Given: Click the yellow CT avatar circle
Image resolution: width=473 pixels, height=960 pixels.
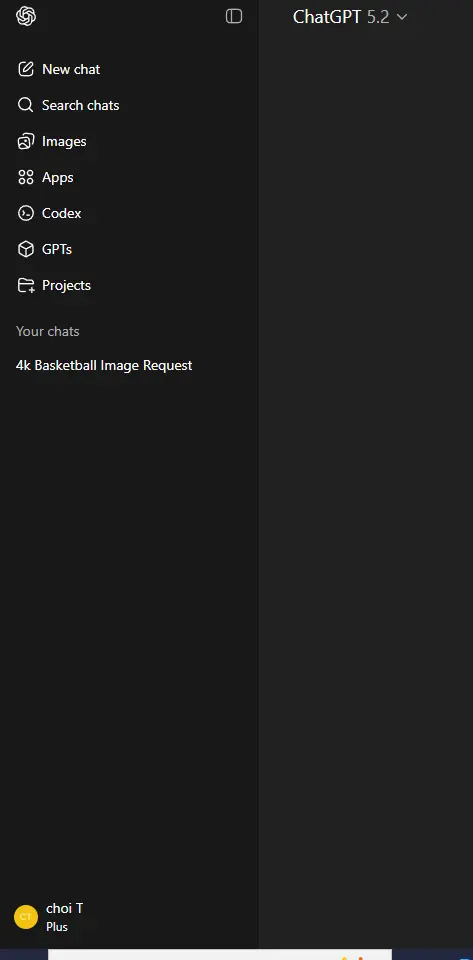Looking at the screenshot, I should point(26,917).
